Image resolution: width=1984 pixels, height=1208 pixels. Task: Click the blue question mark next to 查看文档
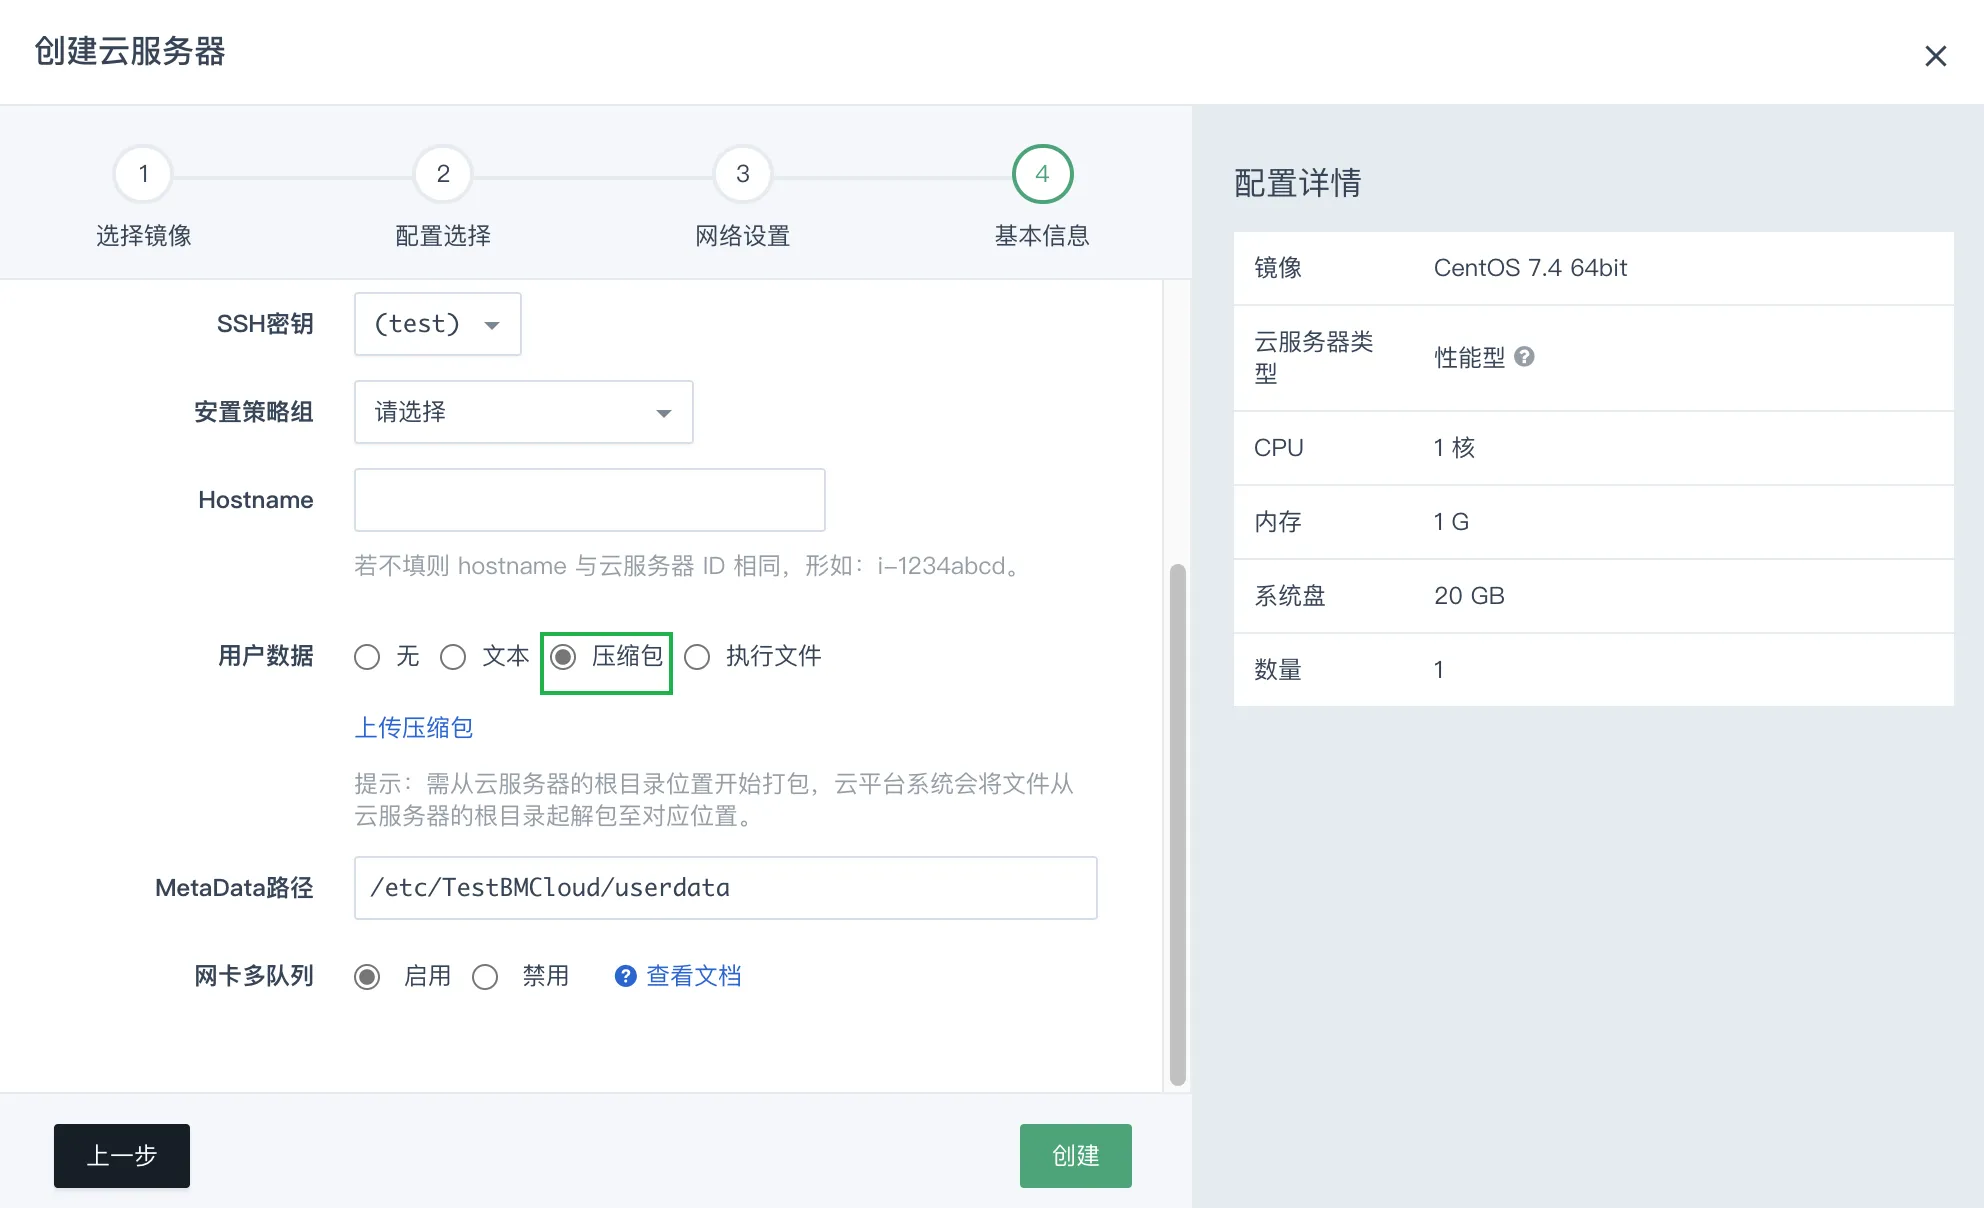click(624, 975)
